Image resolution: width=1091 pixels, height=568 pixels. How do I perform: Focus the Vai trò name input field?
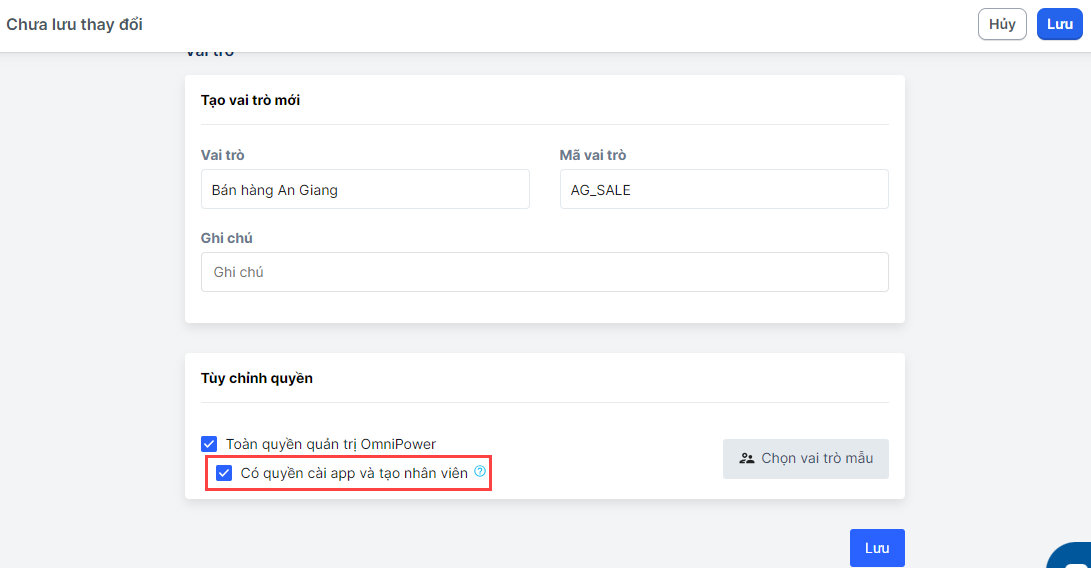click(x=365, y=189)
